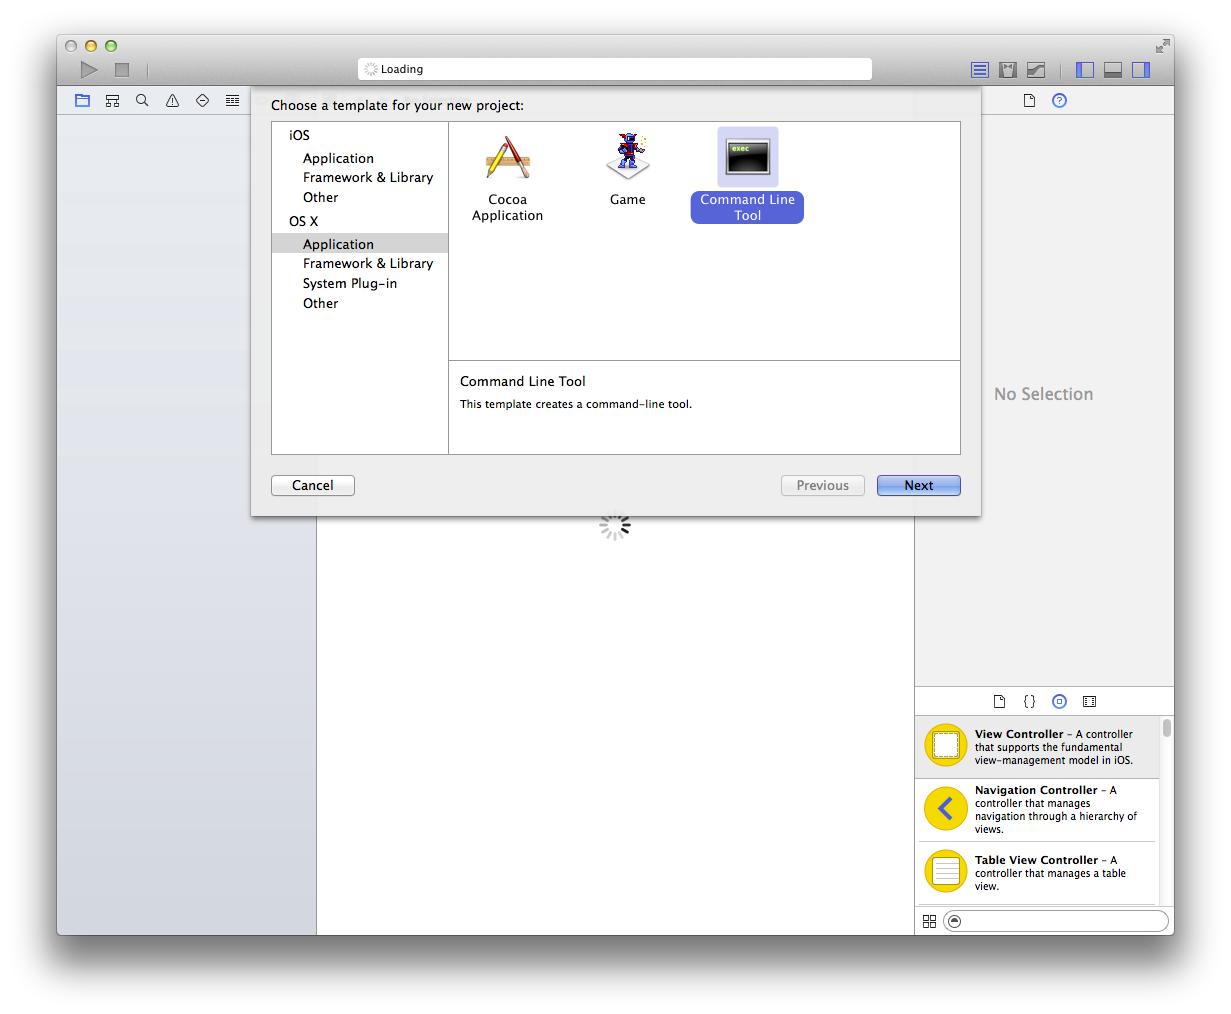This screenshot has width=1231, height=1014.
Task: Open the Project navigator folder icon
Action: click(x=83, y=100)
